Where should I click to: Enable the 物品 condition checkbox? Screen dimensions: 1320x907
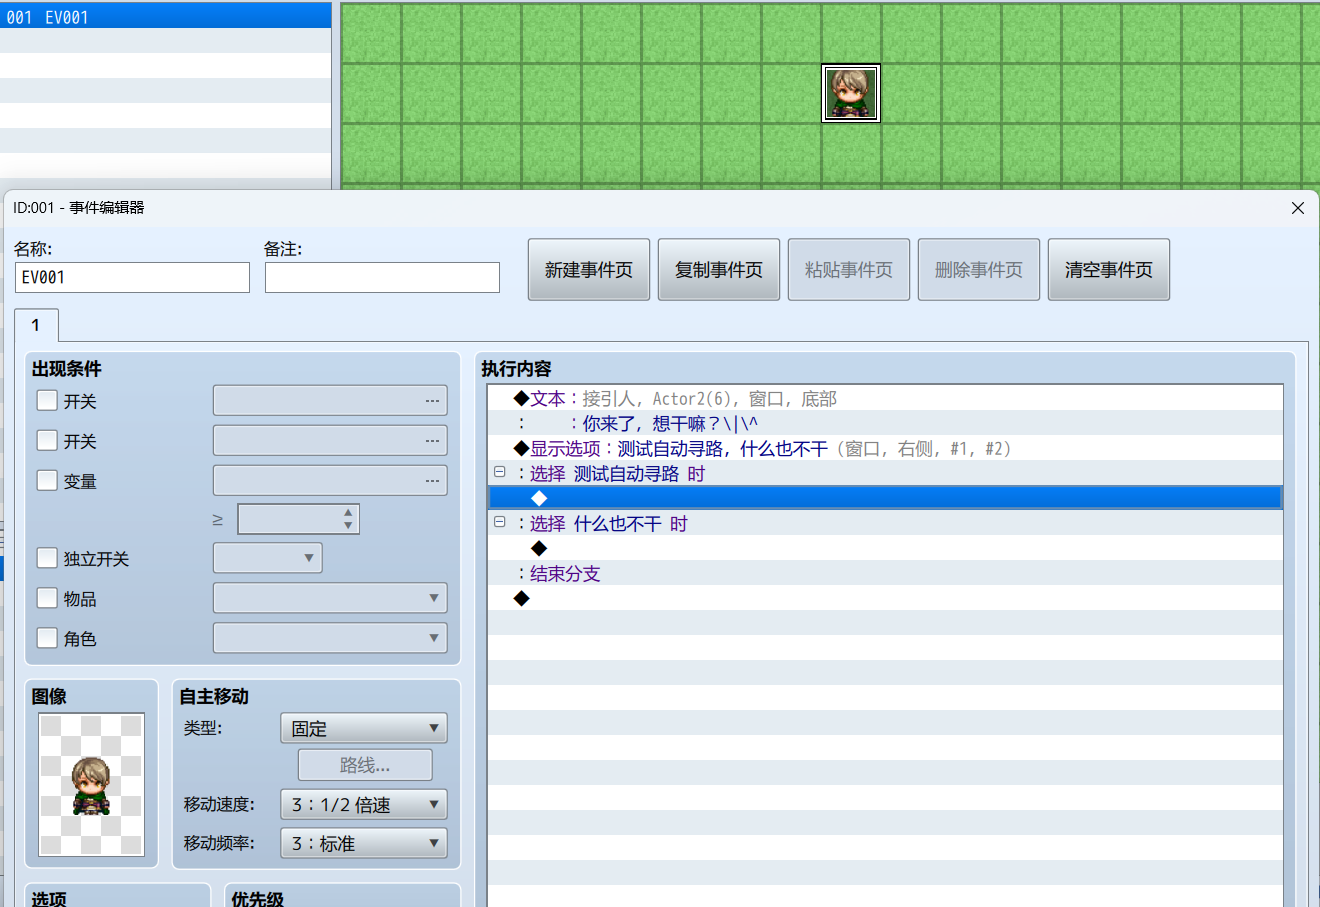pyautogui.click(x=47, y=598)
